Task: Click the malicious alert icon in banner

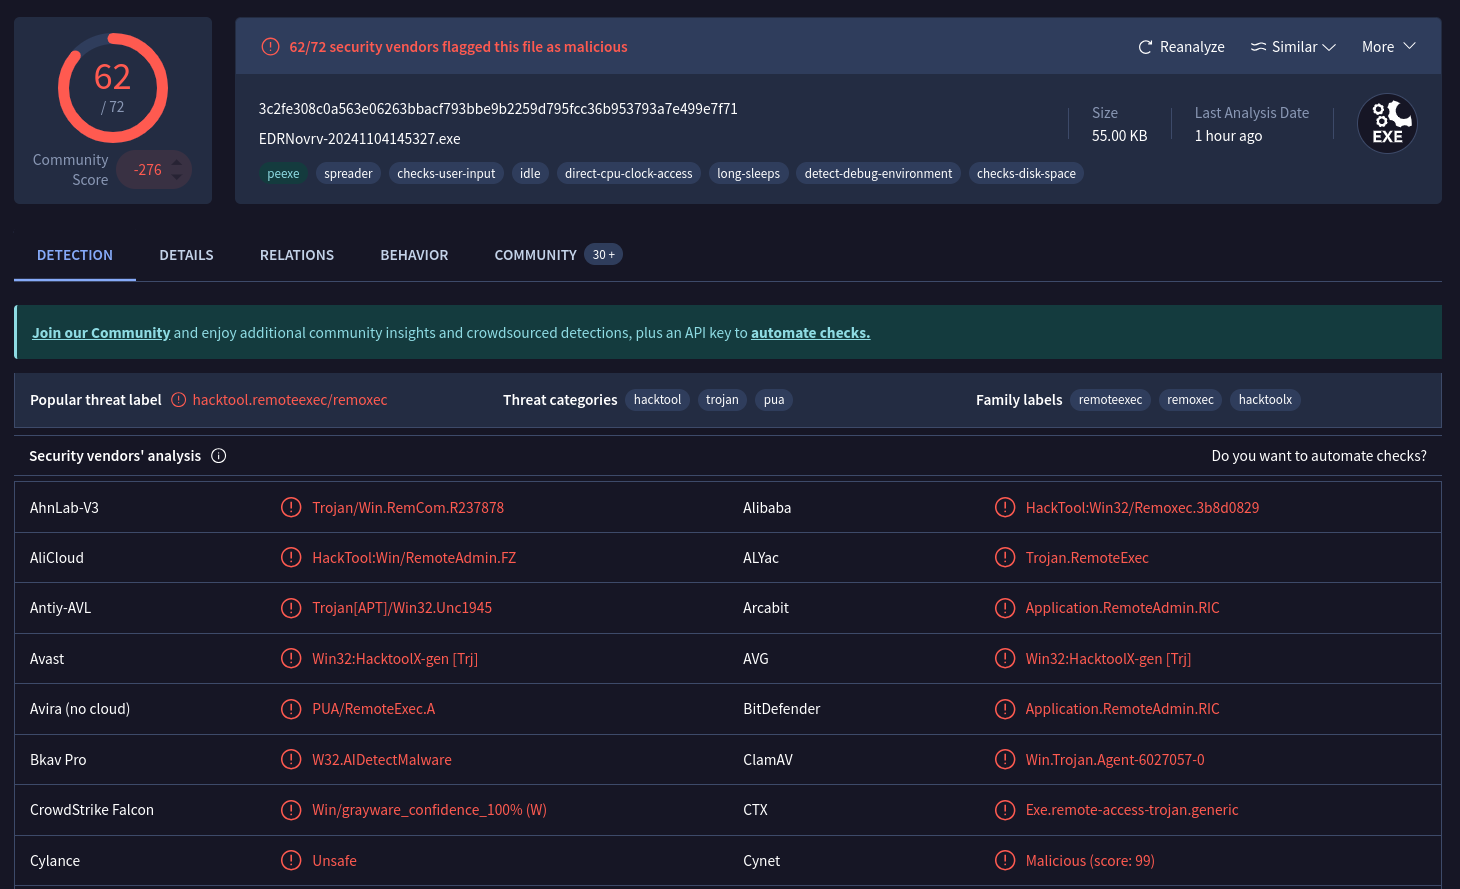Action: (270, 47)
